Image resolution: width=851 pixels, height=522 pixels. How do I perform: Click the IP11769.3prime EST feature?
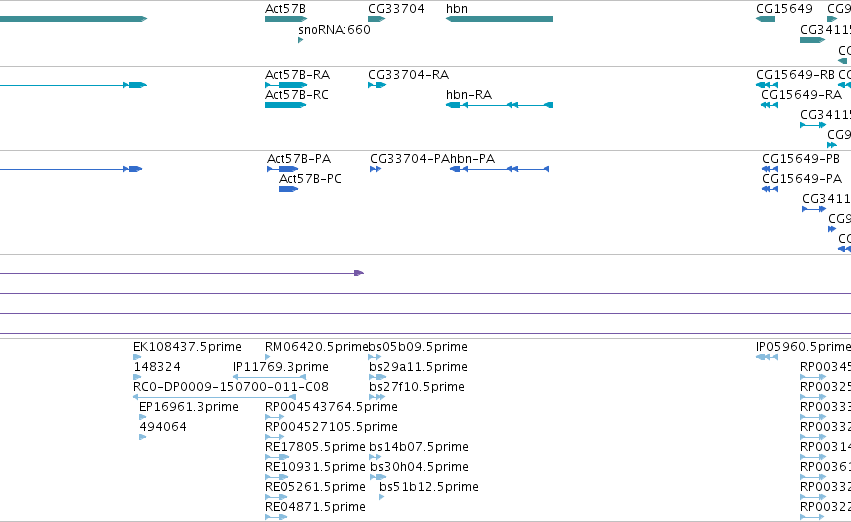point(269,377)
